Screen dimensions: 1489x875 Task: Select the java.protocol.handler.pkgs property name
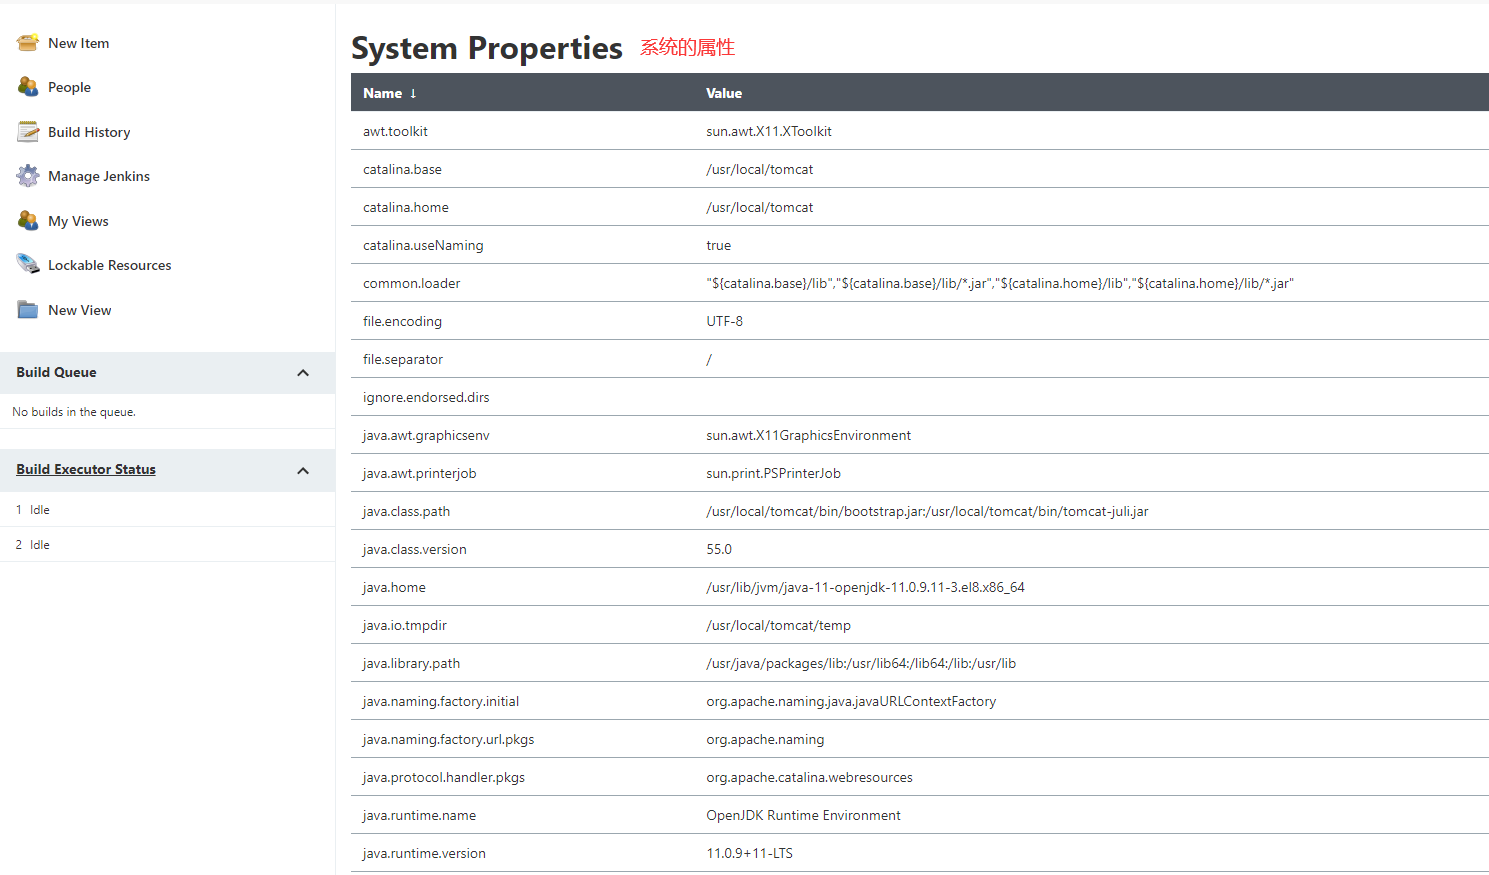pos(444,777)
